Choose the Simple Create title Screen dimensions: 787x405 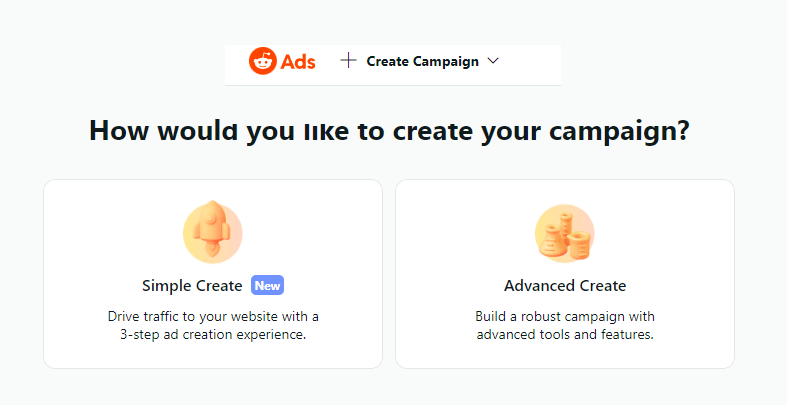click(x=192, y=286)
